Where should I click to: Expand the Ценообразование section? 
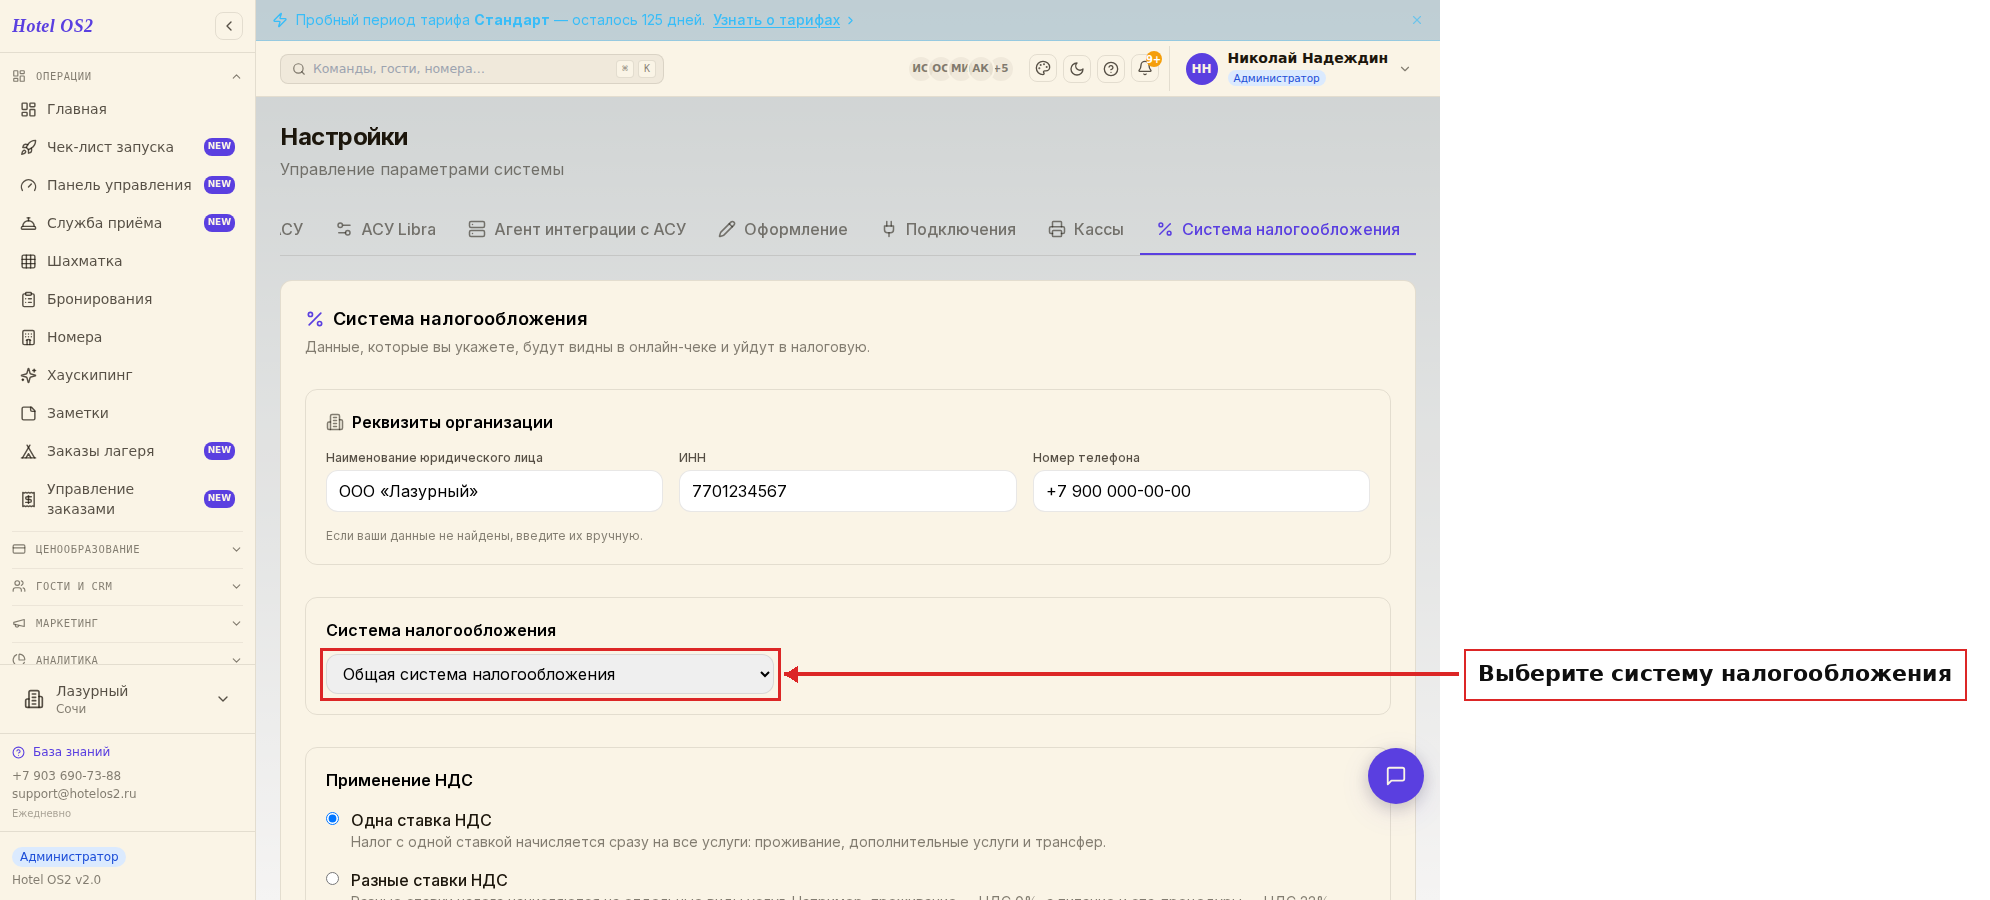click(127, 549)
